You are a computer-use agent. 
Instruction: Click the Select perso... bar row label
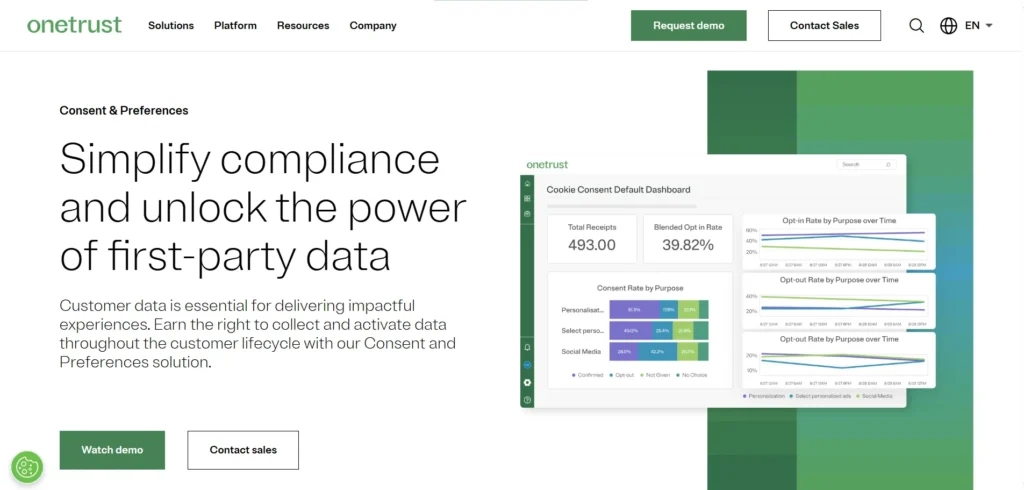[583, 331]
